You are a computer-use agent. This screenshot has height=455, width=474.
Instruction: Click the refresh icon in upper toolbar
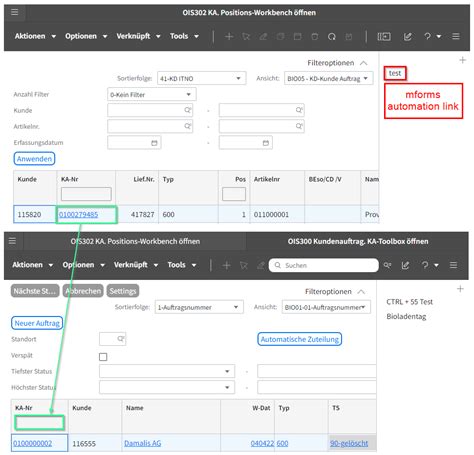(x=331, y=37)
